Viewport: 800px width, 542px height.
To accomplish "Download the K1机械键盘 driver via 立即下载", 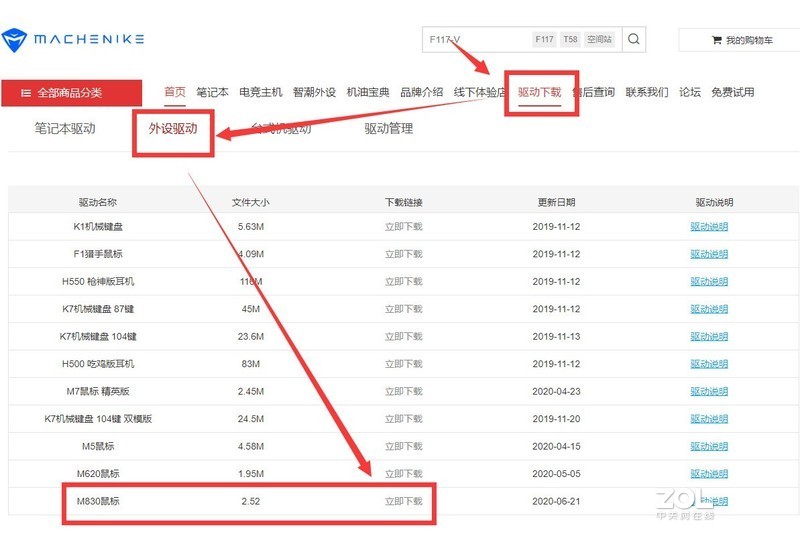I will (x=404, y=227).
